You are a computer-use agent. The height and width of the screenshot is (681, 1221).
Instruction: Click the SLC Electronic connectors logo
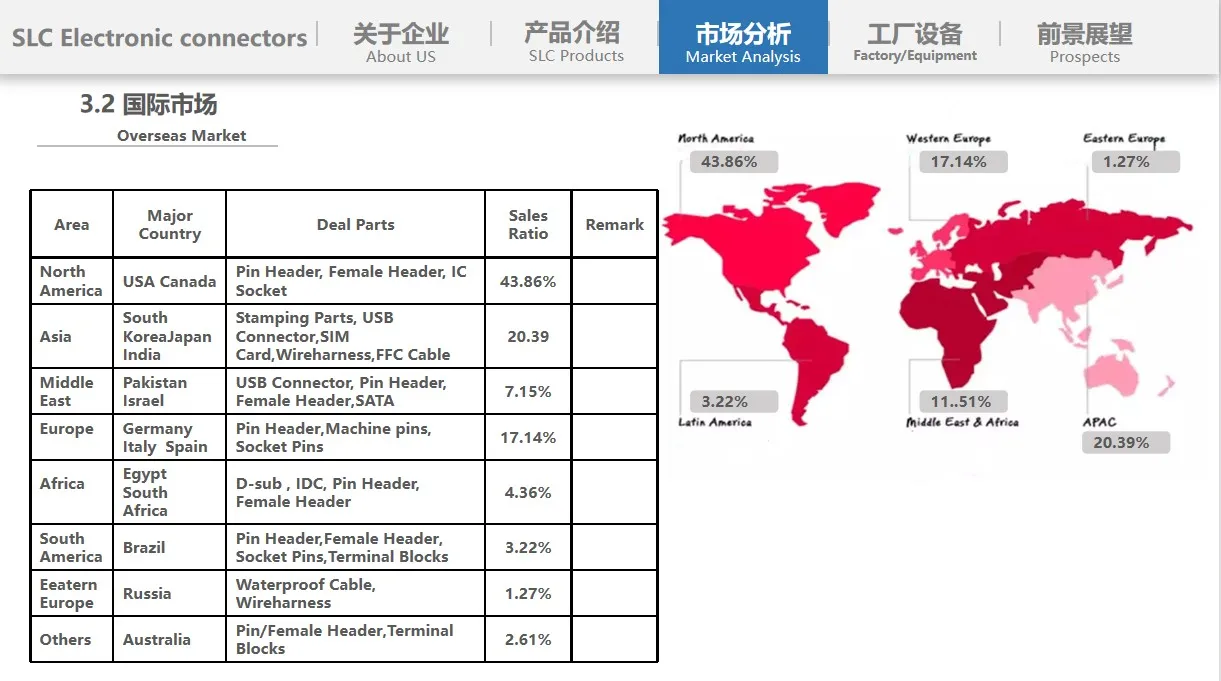tap(158, 37)
